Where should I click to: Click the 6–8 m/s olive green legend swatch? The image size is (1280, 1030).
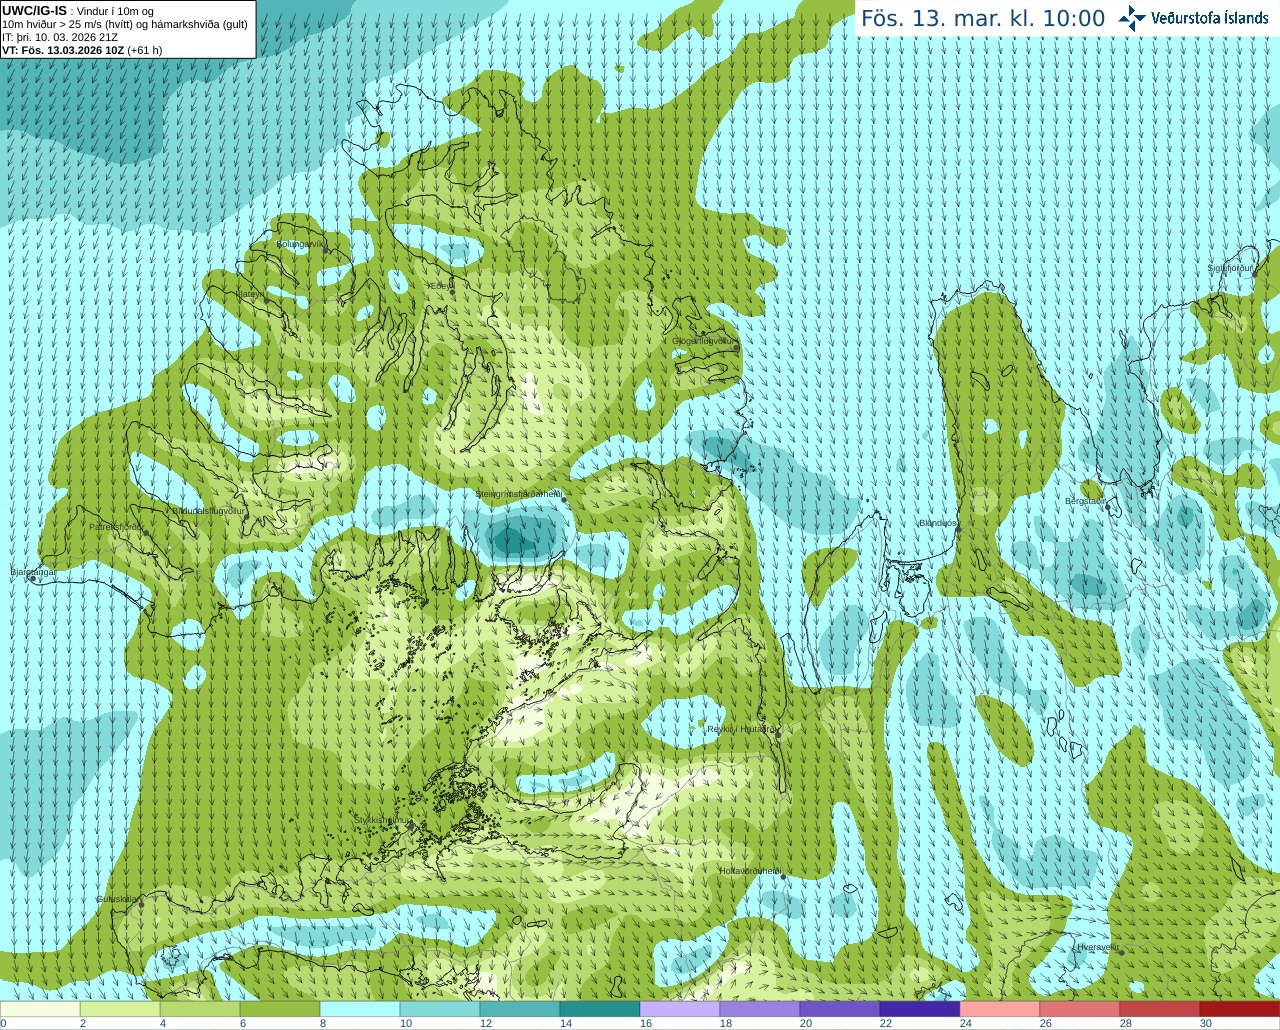[280, 1009]
